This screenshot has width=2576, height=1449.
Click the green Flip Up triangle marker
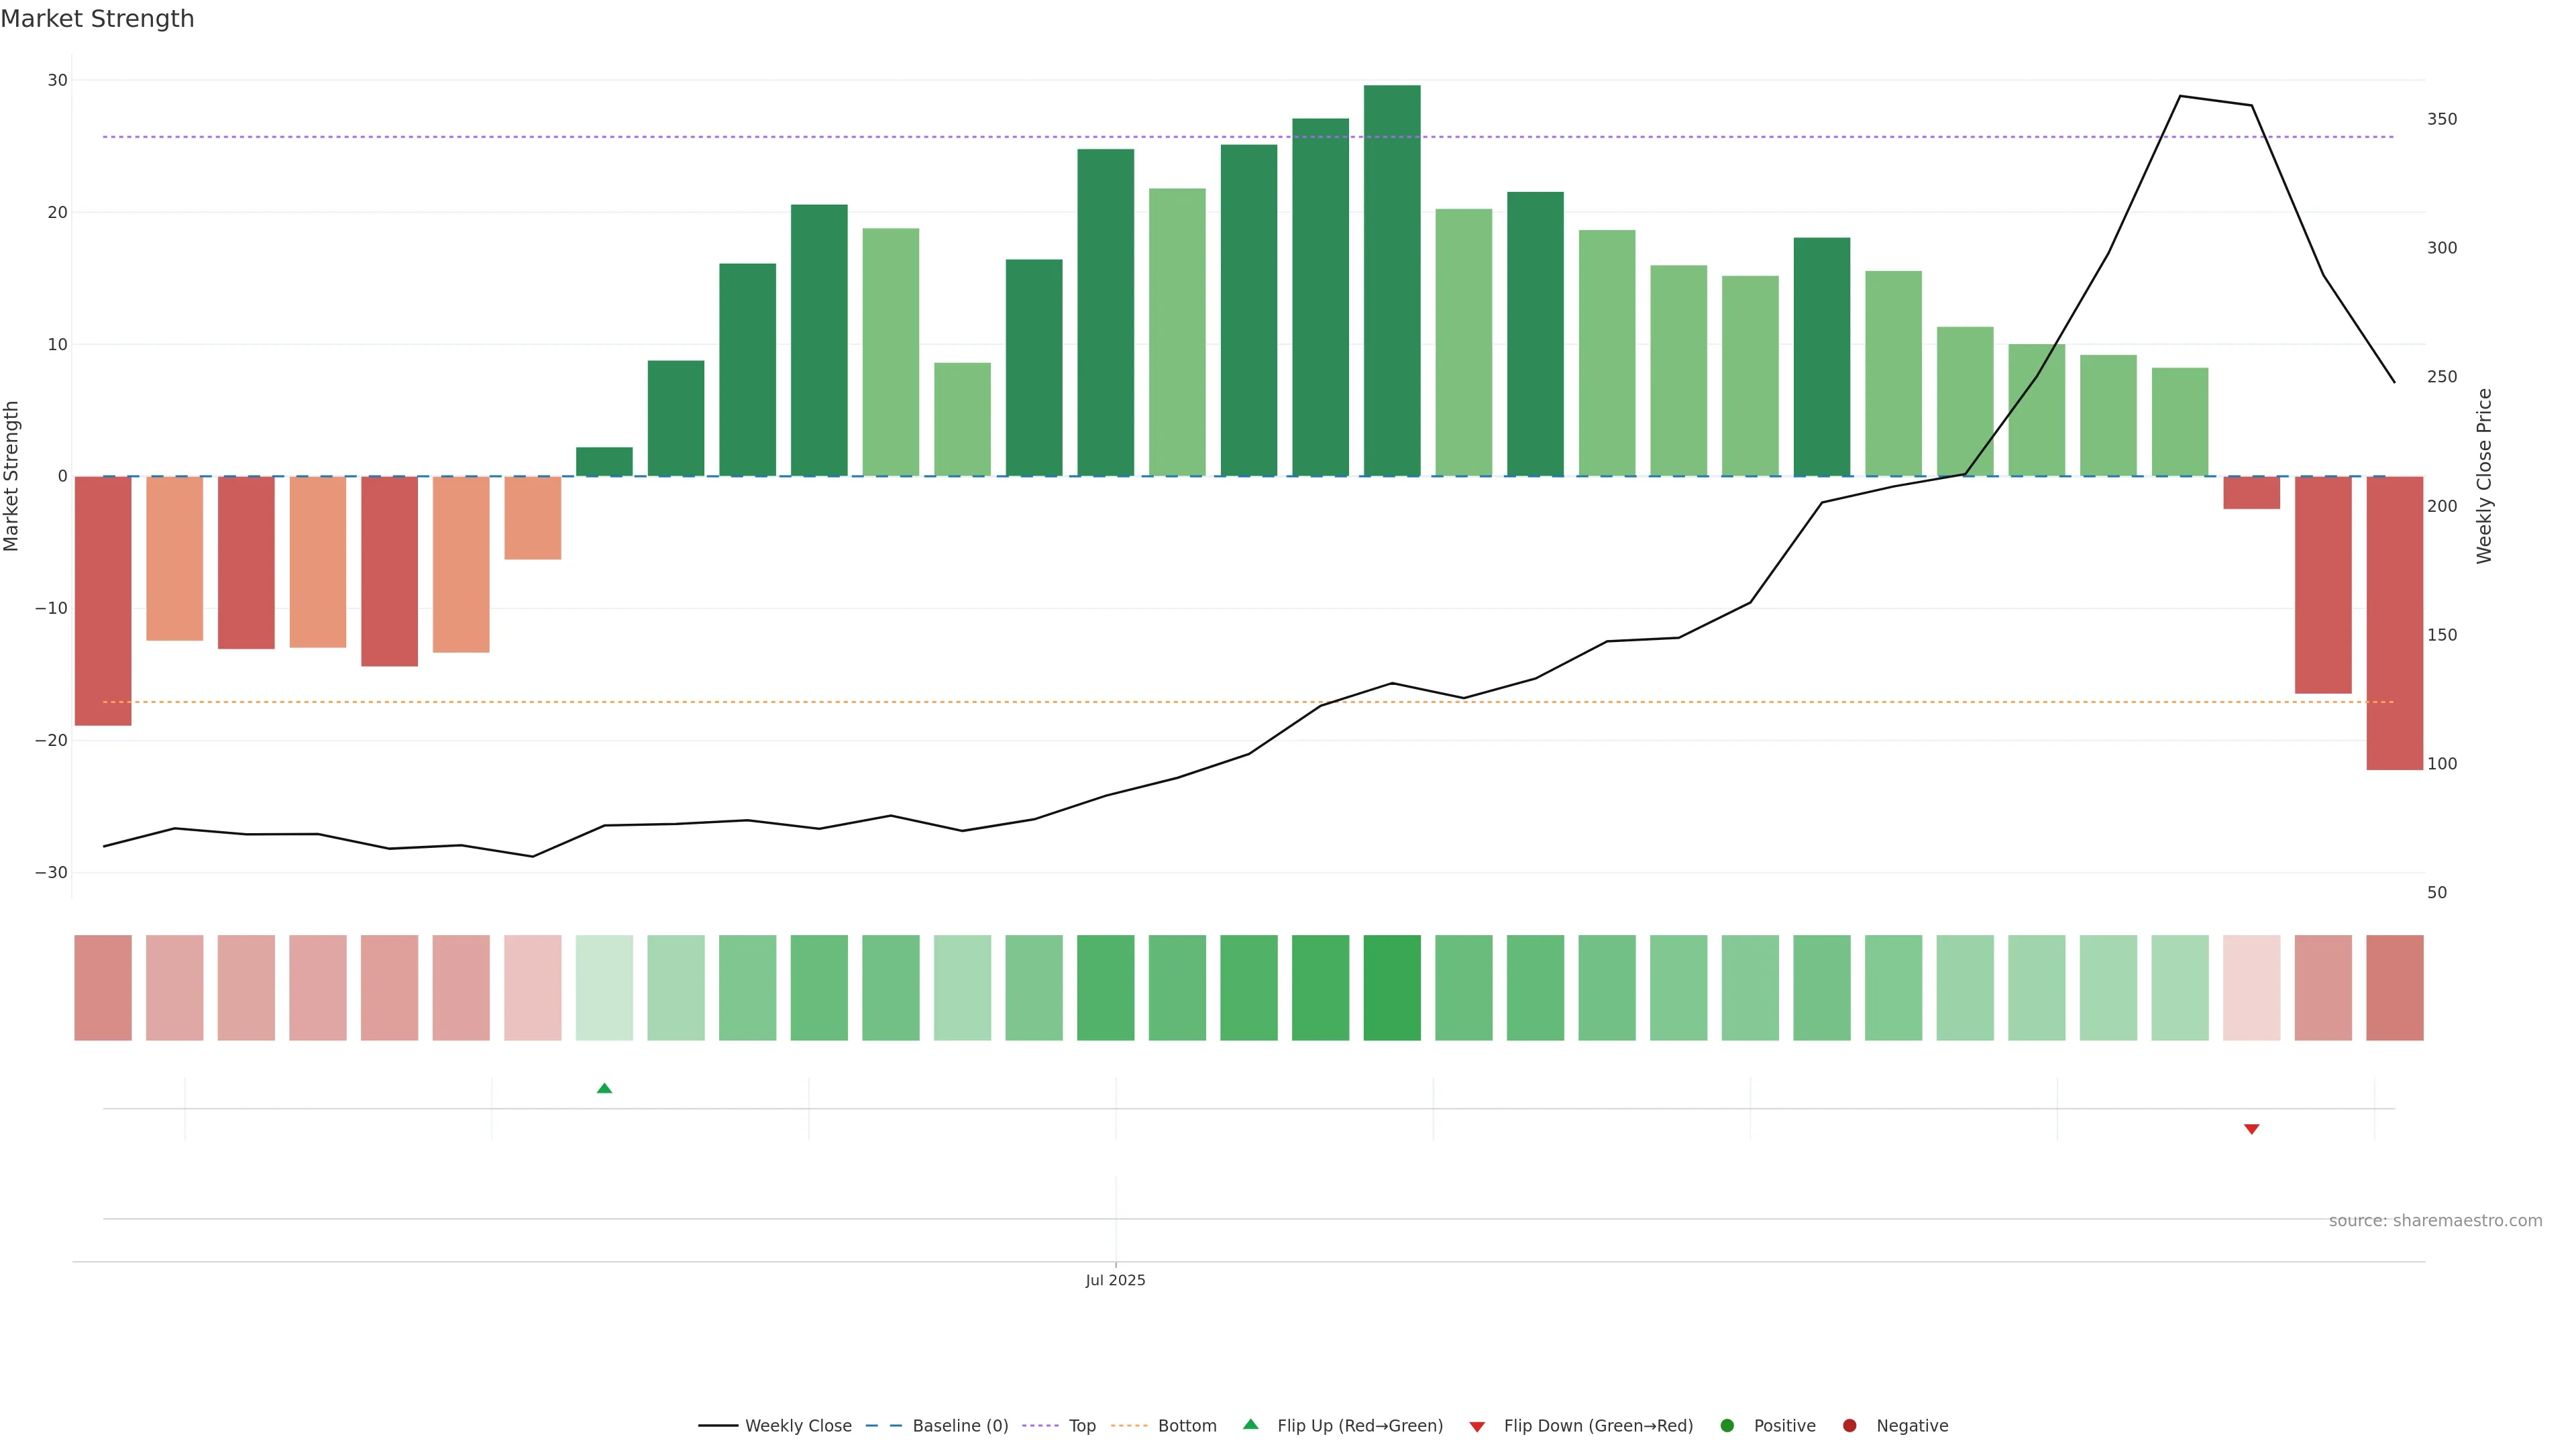pyautogui.click(x=604, y=1088)
